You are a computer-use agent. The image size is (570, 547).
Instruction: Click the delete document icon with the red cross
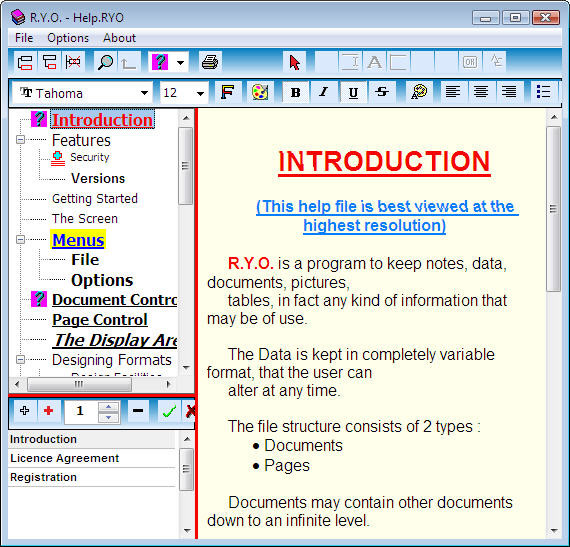[x=73, y=62]
